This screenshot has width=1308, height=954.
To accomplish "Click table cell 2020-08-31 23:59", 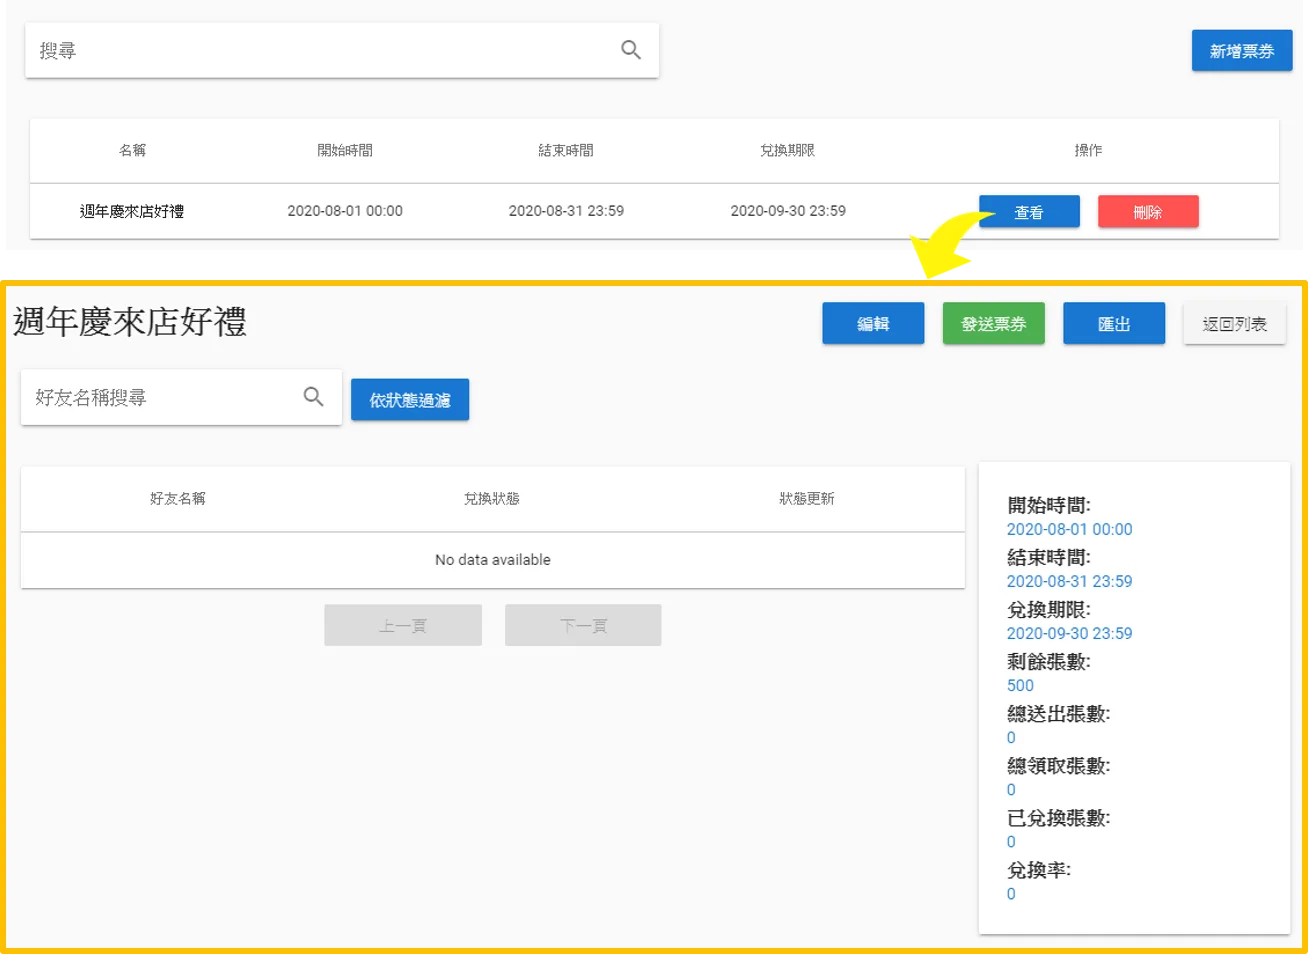I will point(566,211).
